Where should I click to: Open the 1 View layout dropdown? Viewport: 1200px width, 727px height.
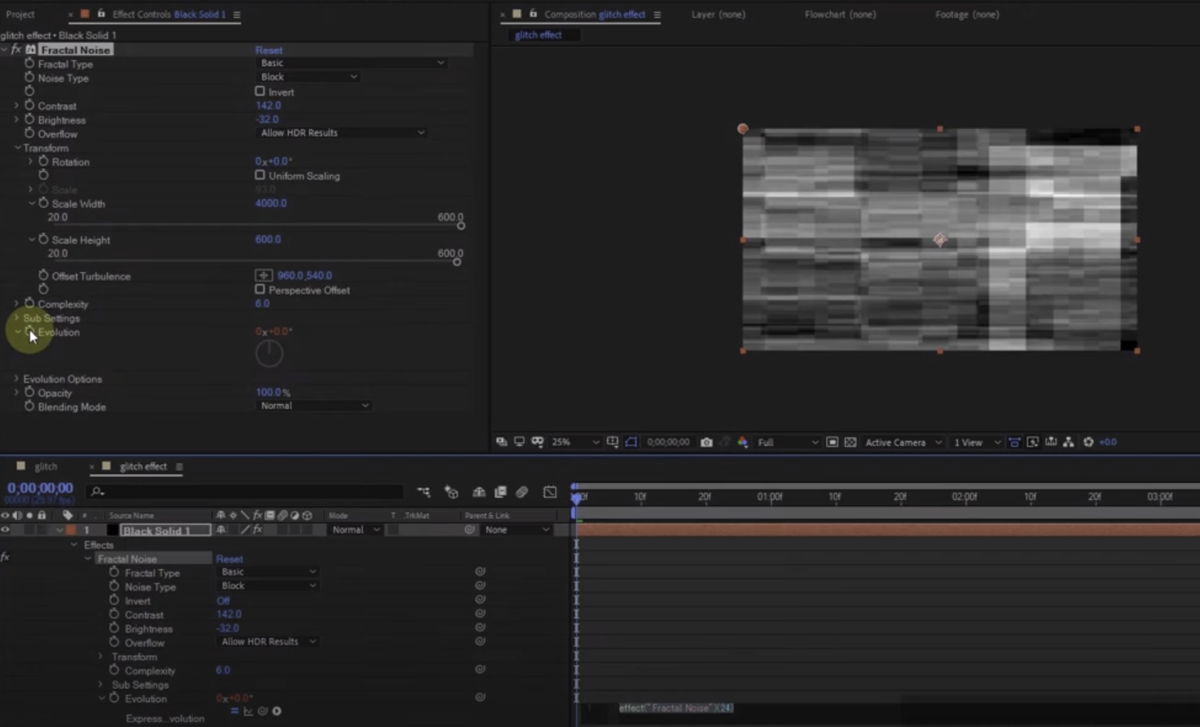pos(975,442)
